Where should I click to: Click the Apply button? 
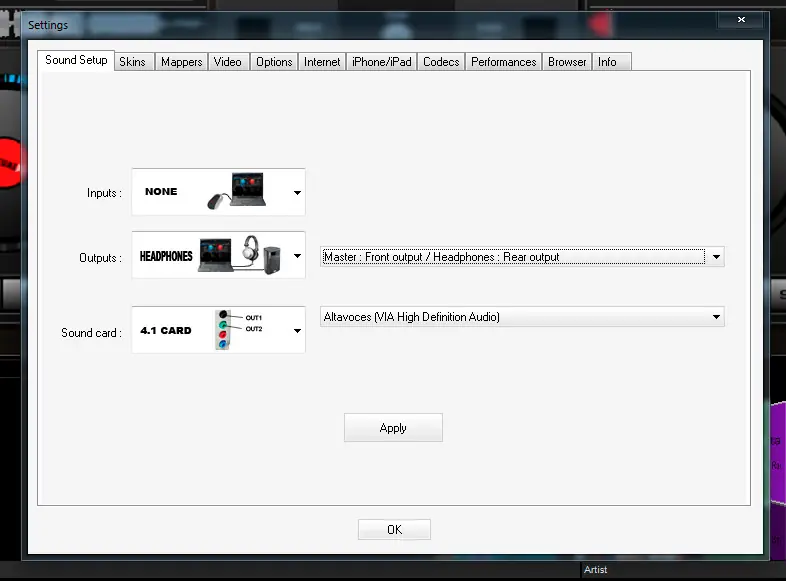coord(393,428)
